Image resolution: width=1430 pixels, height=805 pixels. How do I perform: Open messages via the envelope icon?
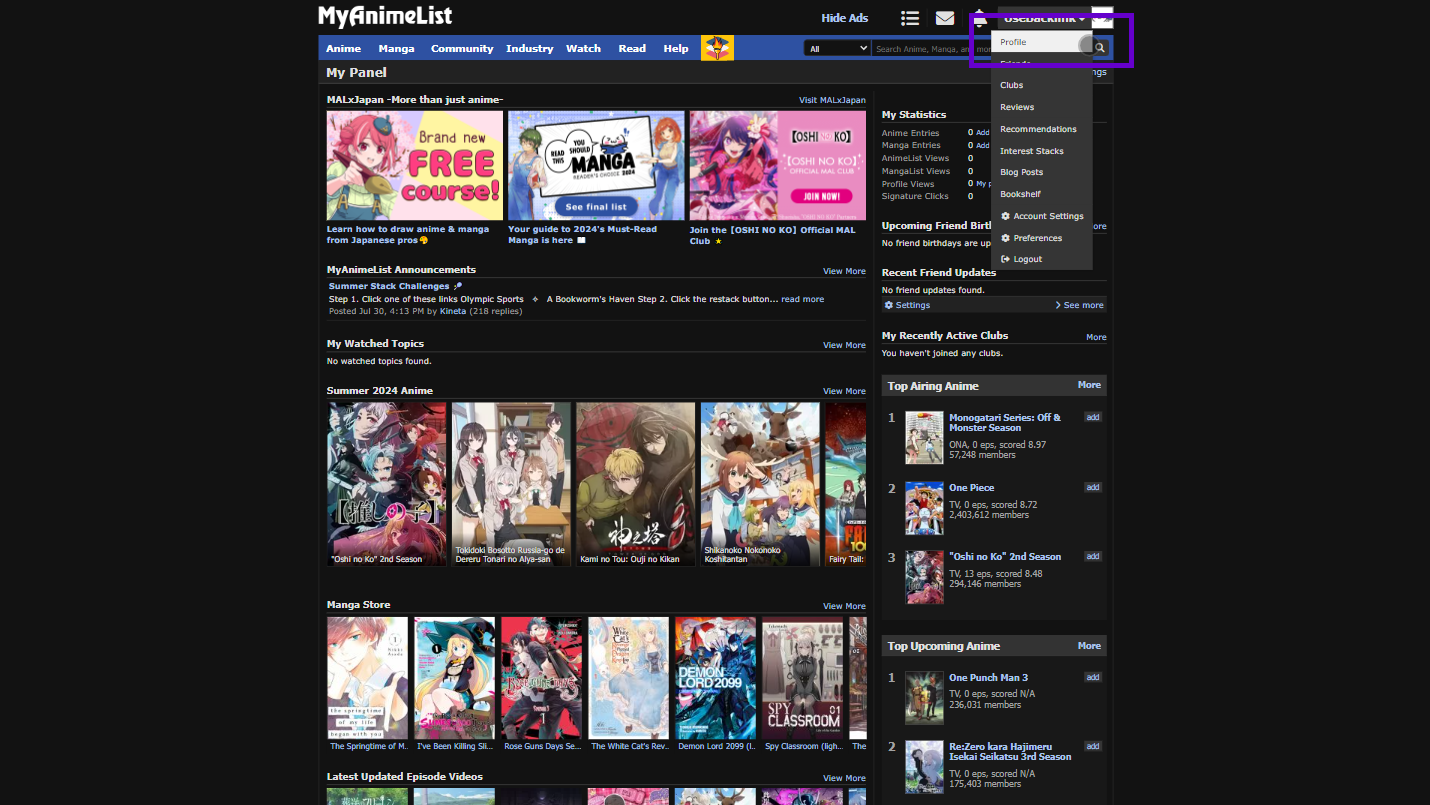(x=944, y=18)
